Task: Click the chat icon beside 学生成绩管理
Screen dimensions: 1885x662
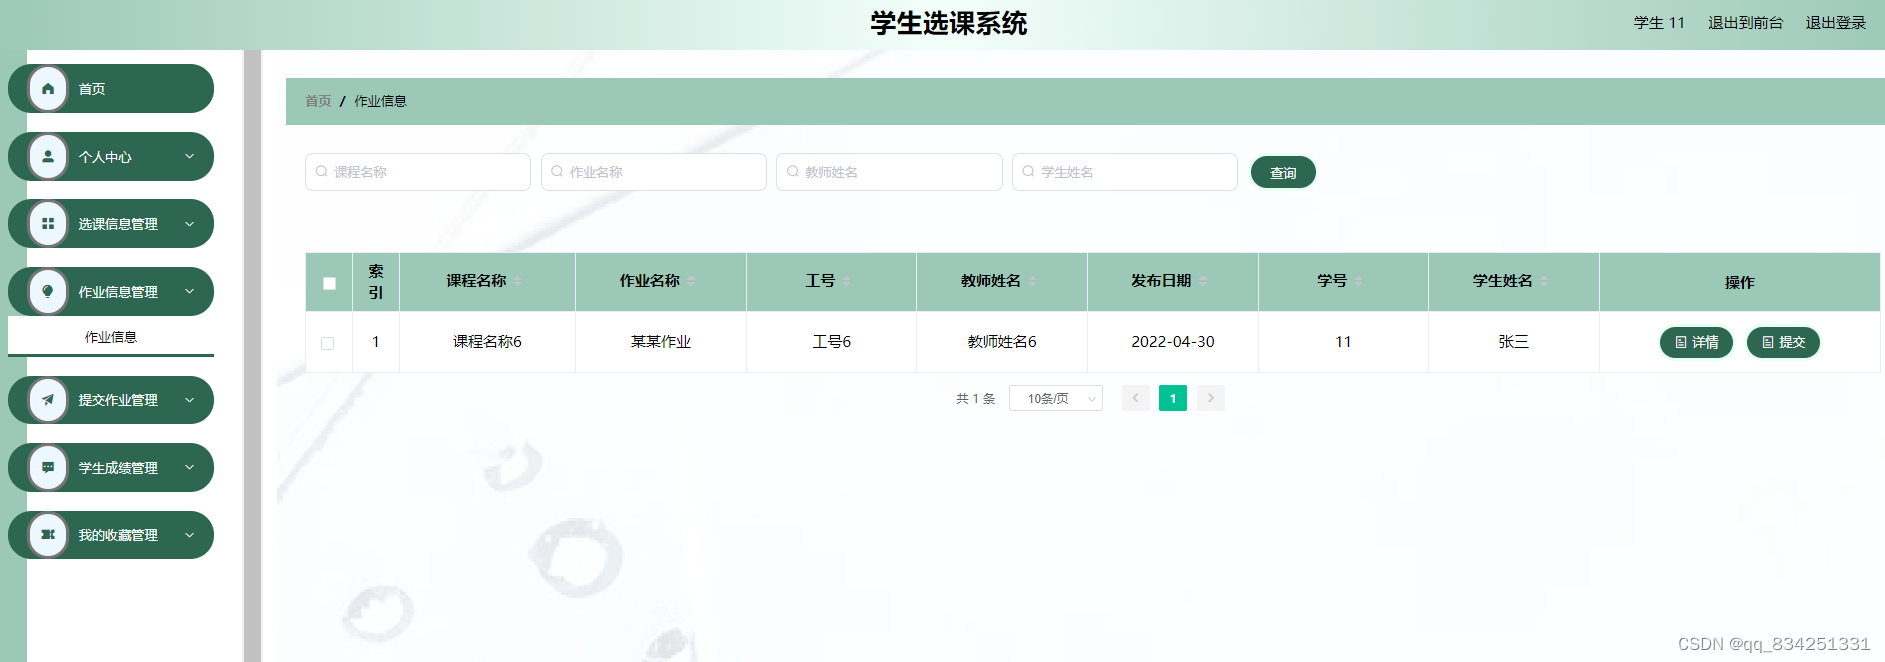Action: pos(48,467)
